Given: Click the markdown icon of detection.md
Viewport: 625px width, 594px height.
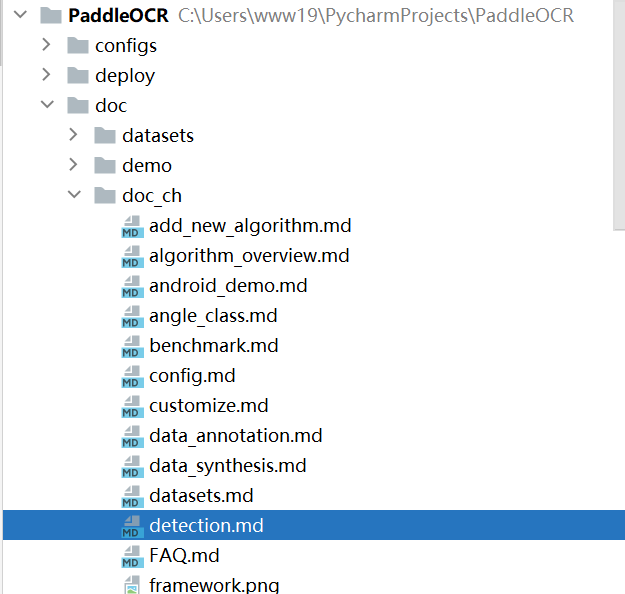Looking at the screenshot, I should 132,527.
